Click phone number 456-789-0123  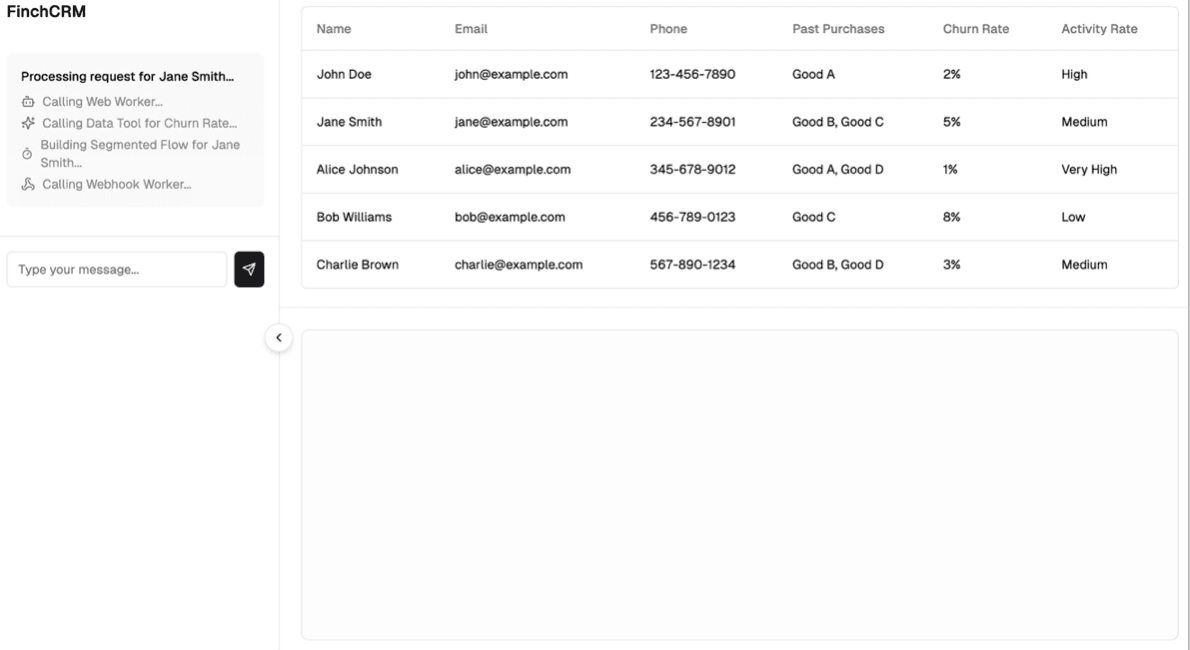692,217
